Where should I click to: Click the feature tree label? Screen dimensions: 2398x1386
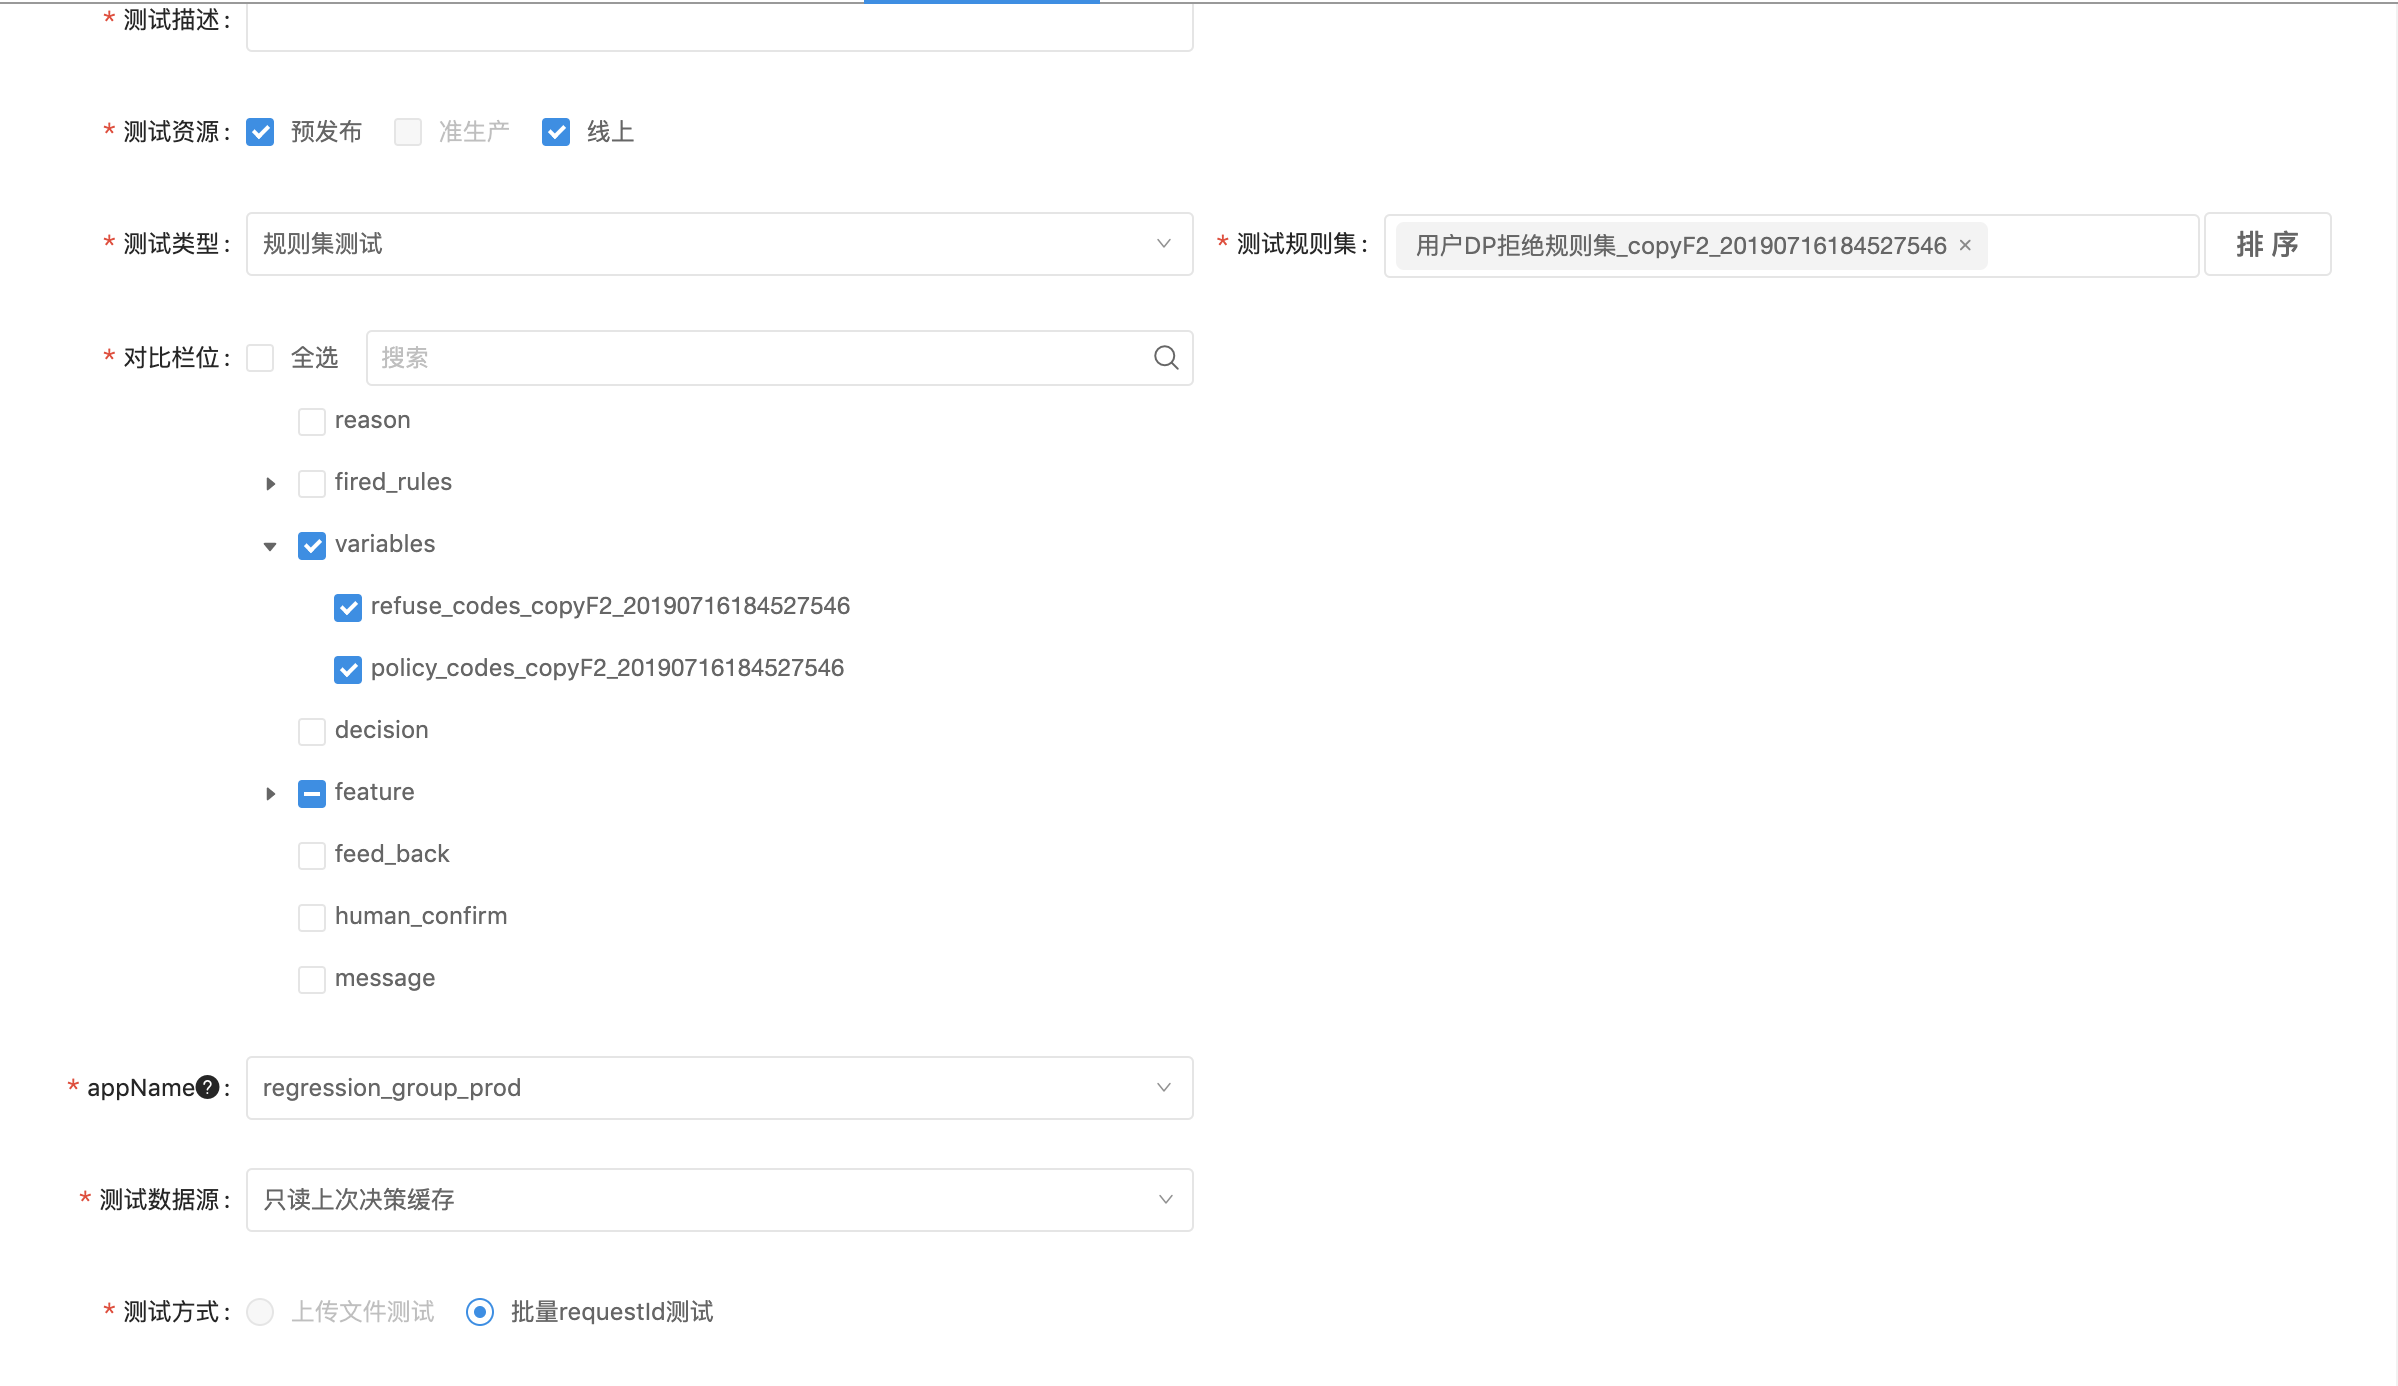pos(374,792)
